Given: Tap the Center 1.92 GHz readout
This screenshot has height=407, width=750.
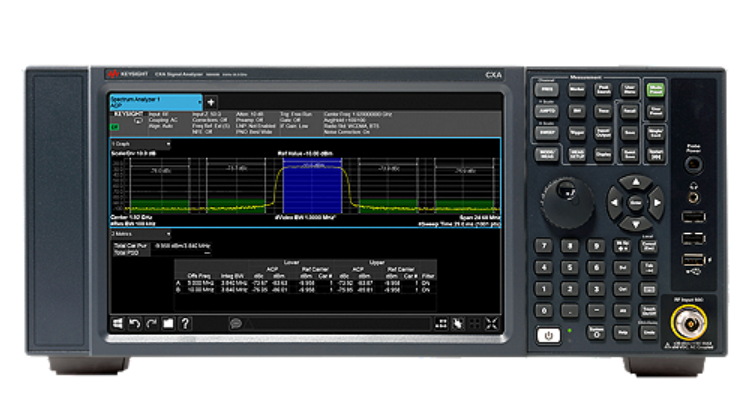Looking at the screenshot, I should (131, 217).
